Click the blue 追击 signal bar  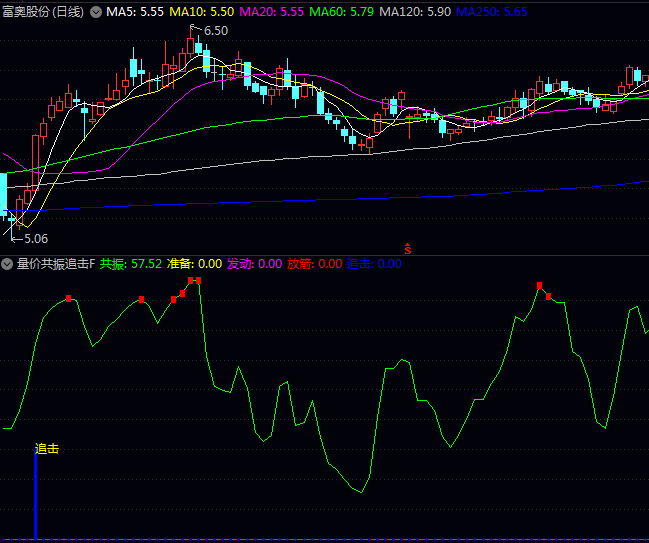[x=36, y=498]
